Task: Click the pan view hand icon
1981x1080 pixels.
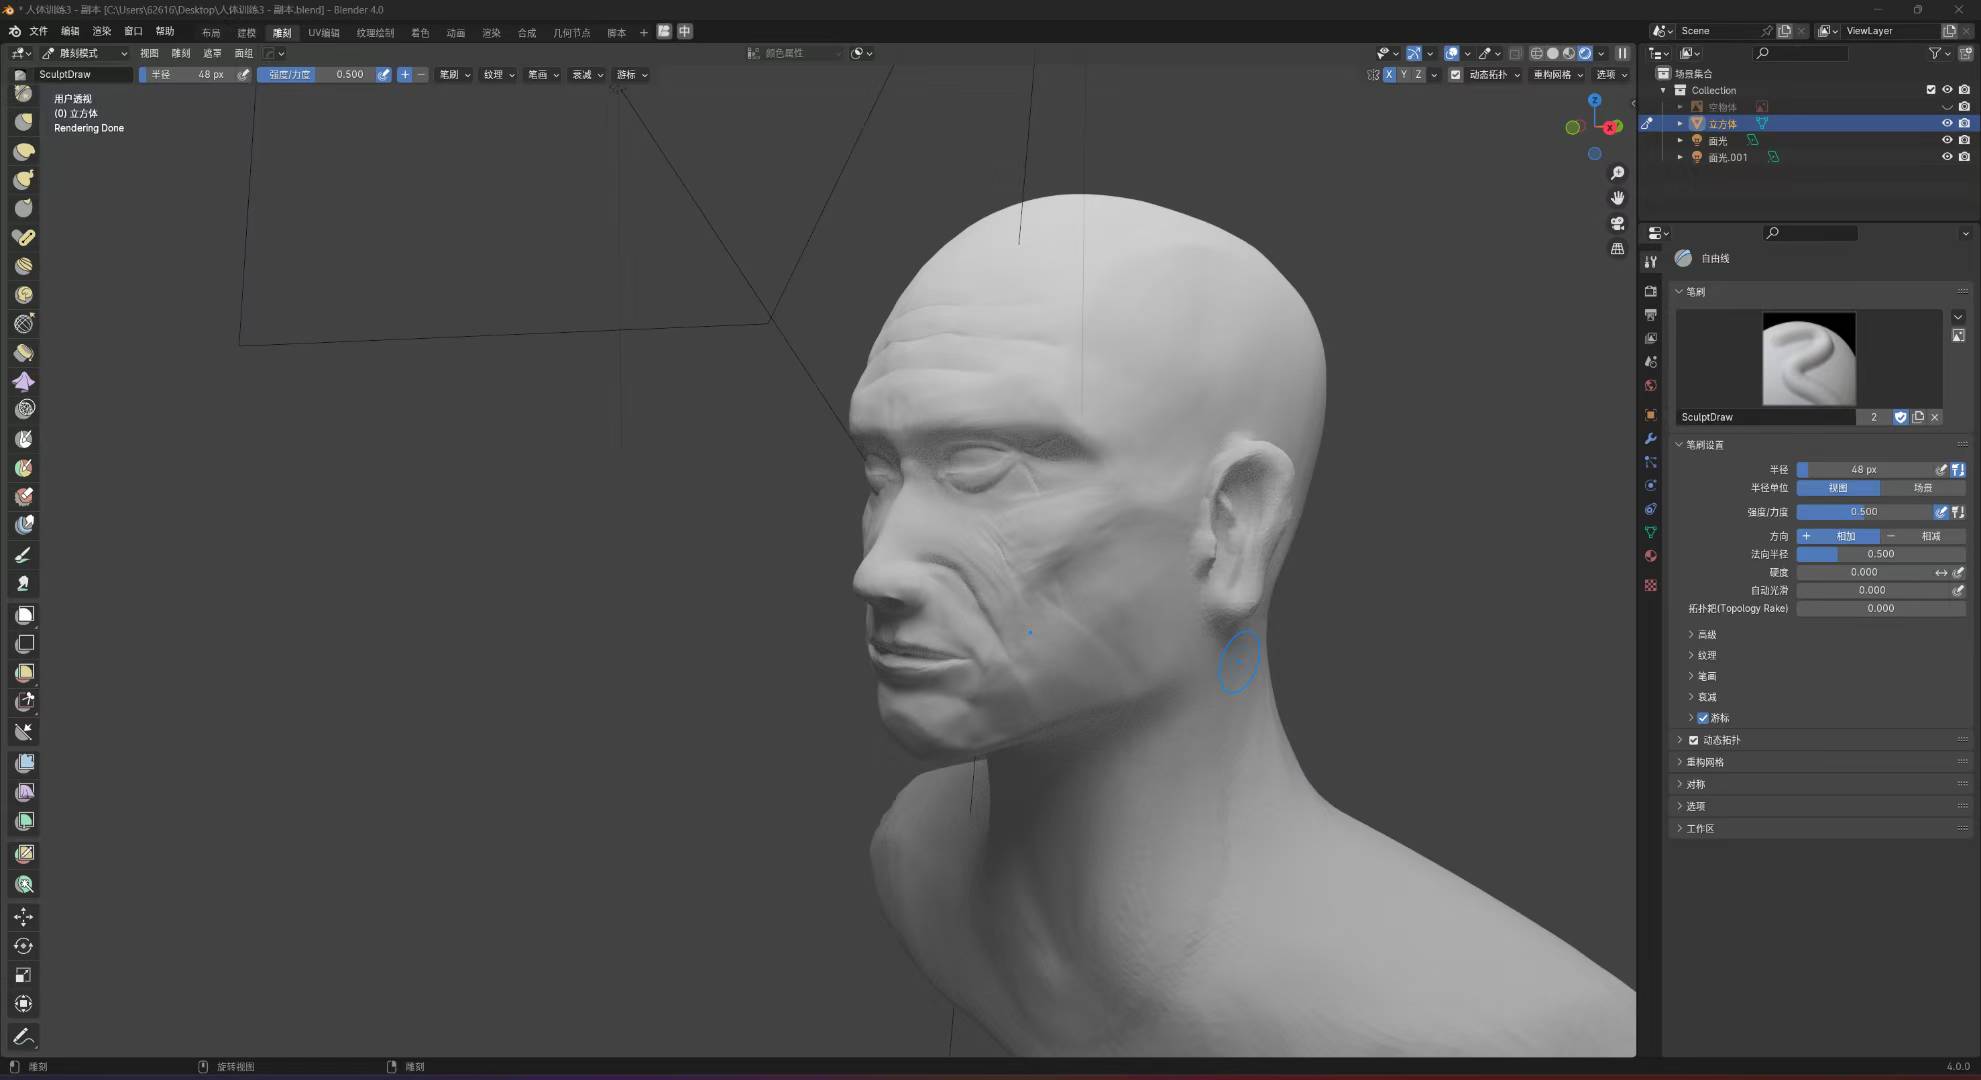Action: (1617, 198)
